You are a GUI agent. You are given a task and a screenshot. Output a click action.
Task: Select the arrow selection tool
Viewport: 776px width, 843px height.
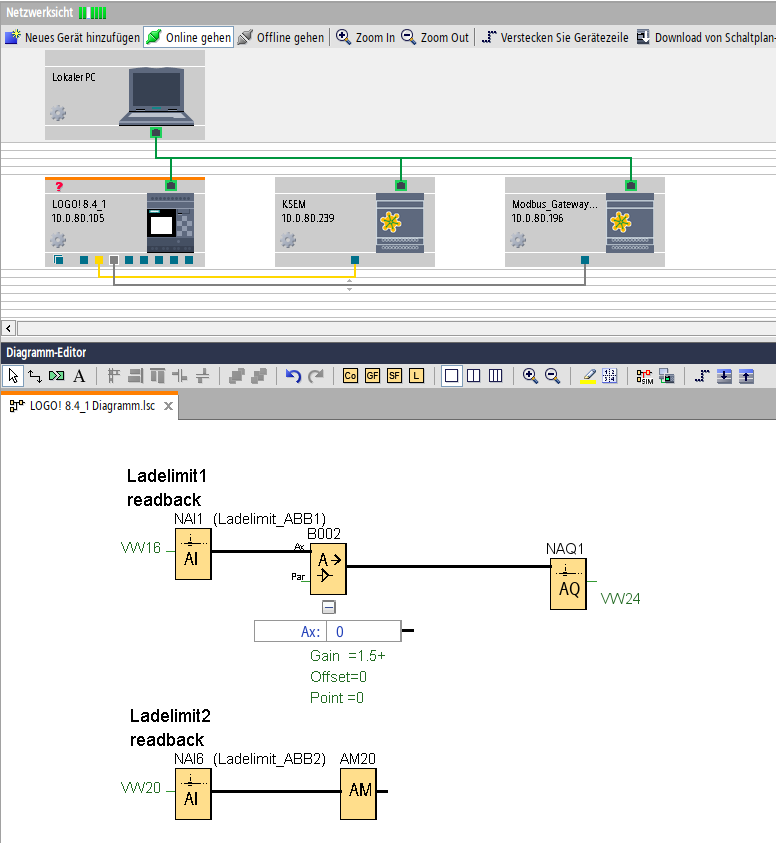click(x=13, y=376)
